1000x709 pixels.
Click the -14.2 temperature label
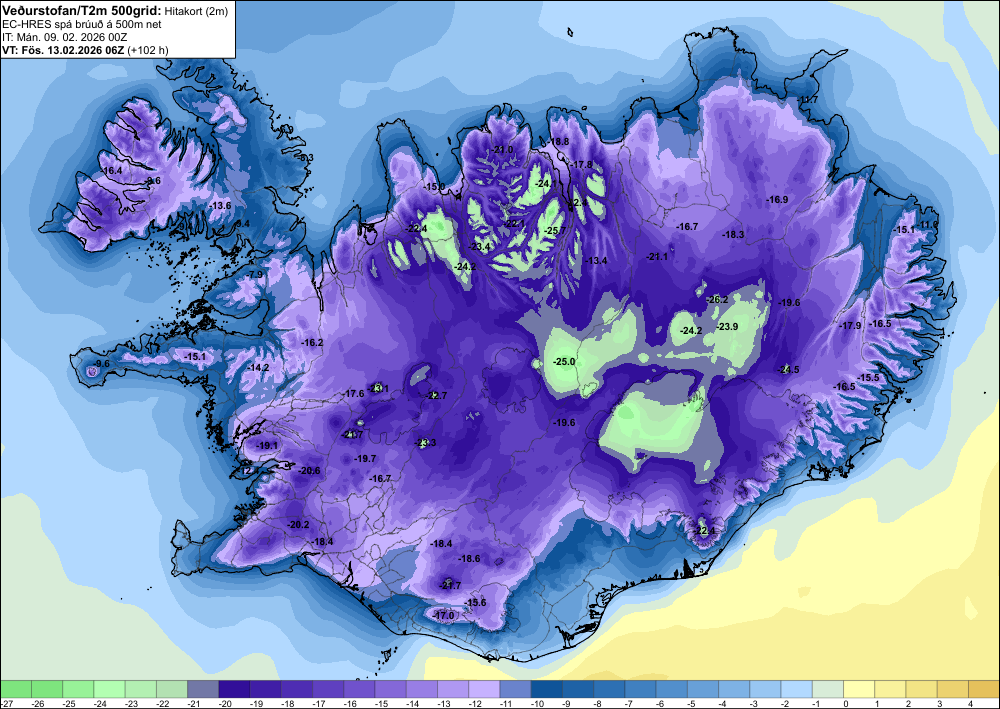click(258, 368)
